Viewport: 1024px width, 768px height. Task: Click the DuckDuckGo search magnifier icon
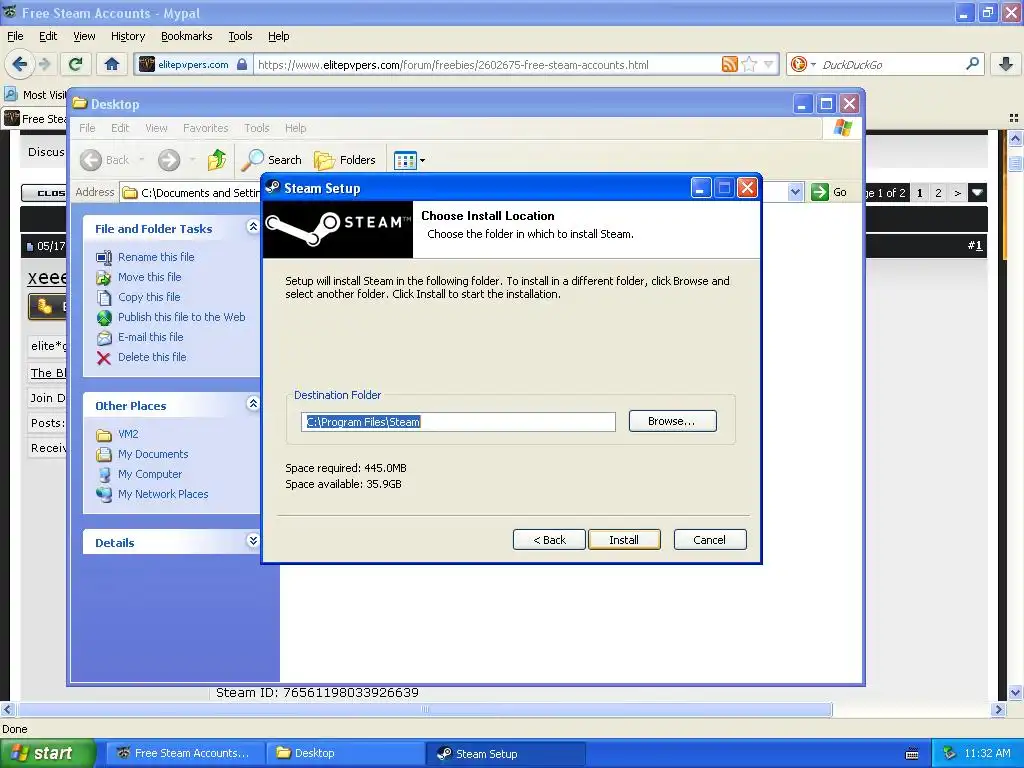(x=972, y=64)
